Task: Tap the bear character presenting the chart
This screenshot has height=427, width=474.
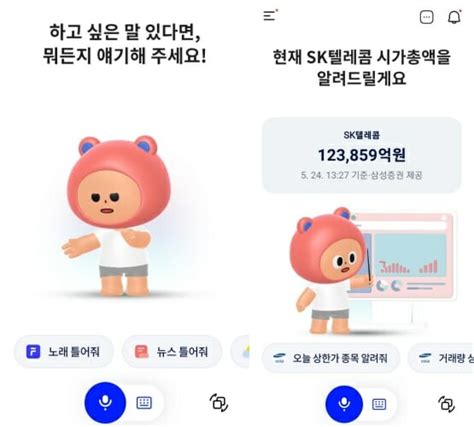Action: [328, 270]
